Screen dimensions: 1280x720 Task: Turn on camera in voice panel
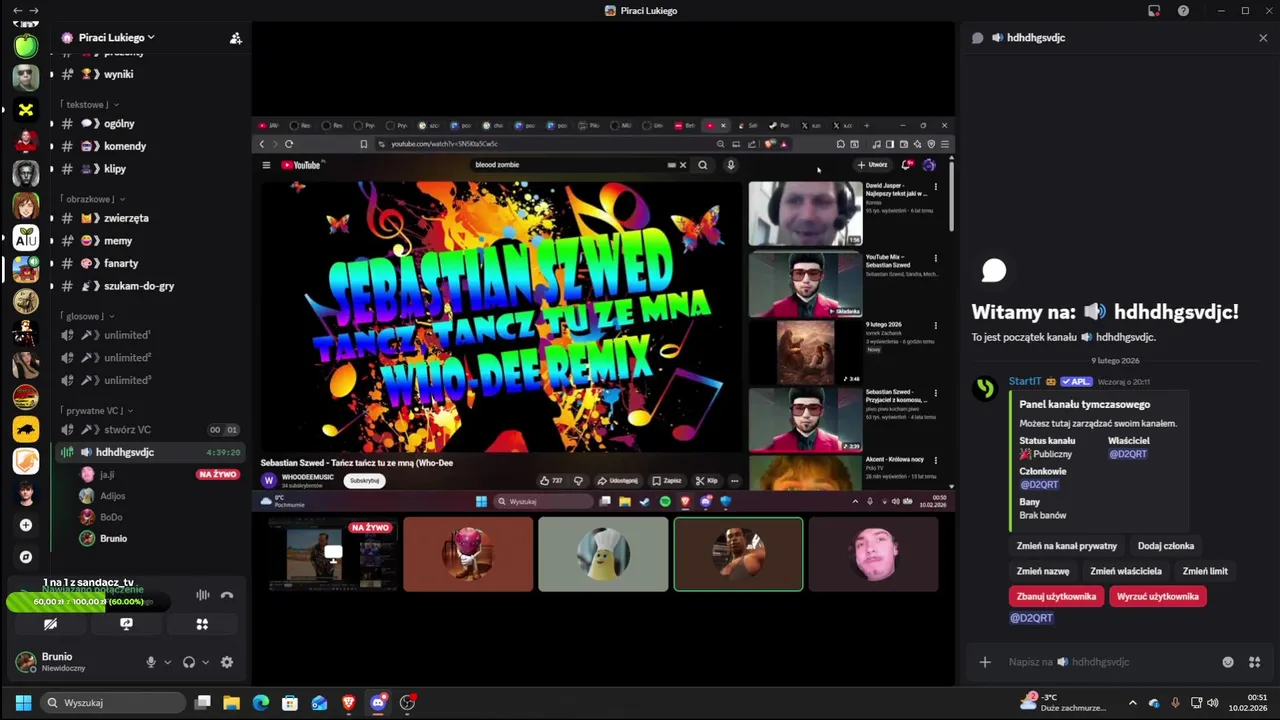[50, 624]
